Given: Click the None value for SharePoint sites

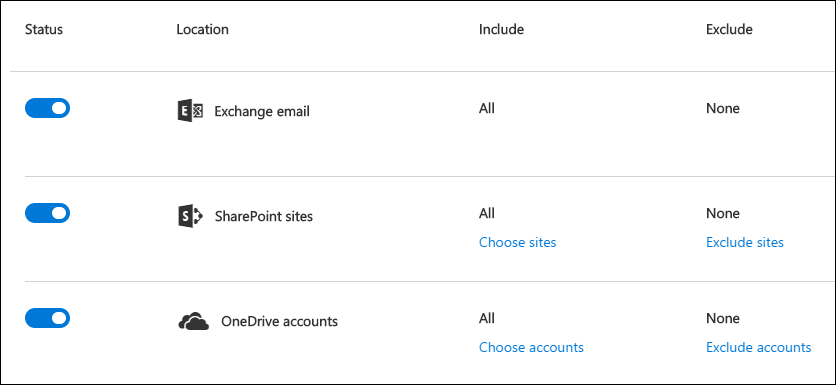Looking at the screenshot, I should pyautogui.click(x=723, y=213).
